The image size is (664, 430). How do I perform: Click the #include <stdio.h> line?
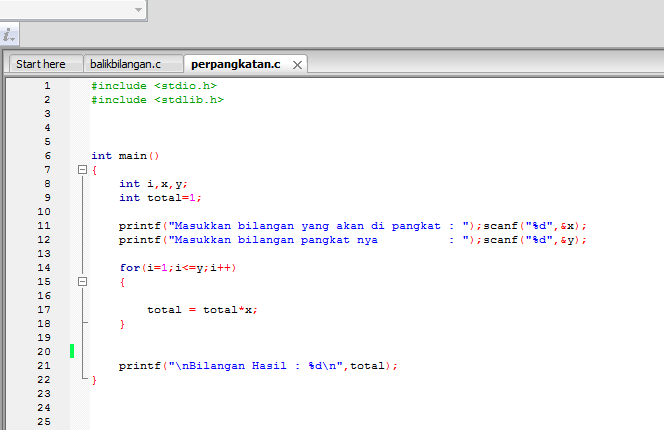154,86
